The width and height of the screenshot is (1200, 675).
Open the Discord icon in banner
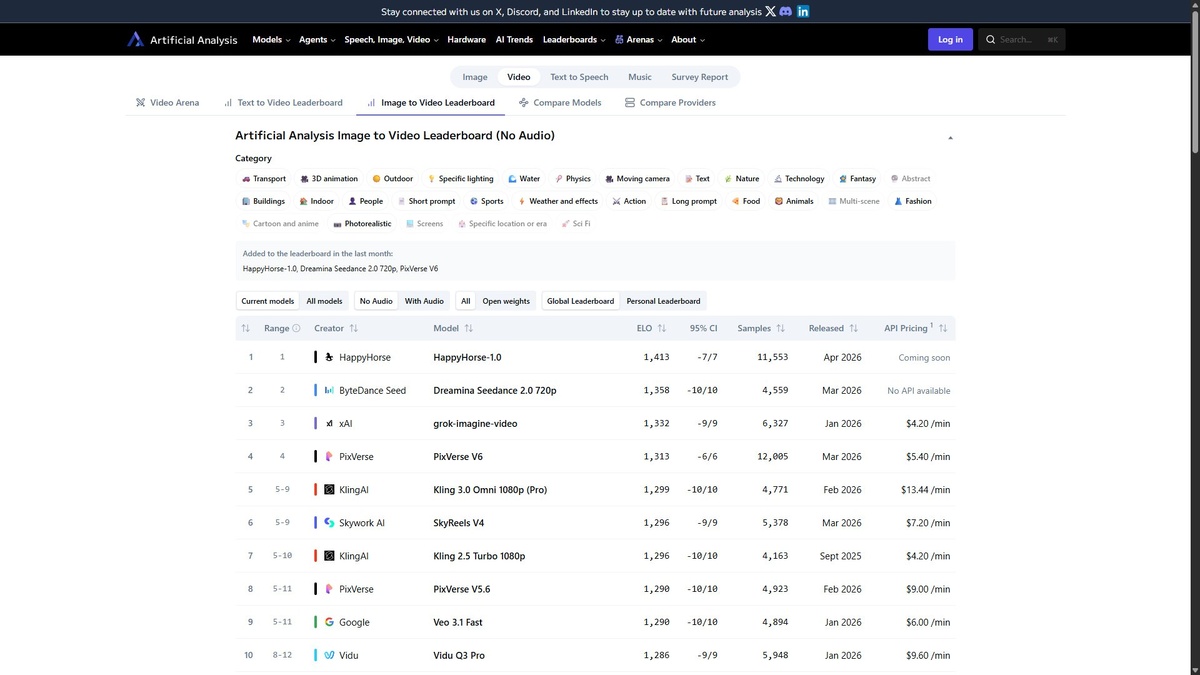click(x=786, y=12)
